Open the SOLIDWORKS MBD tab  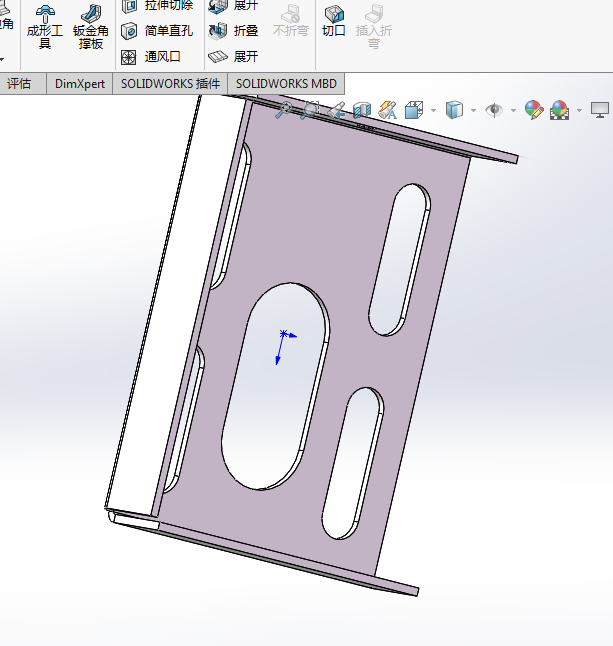(x=286, y=84)
